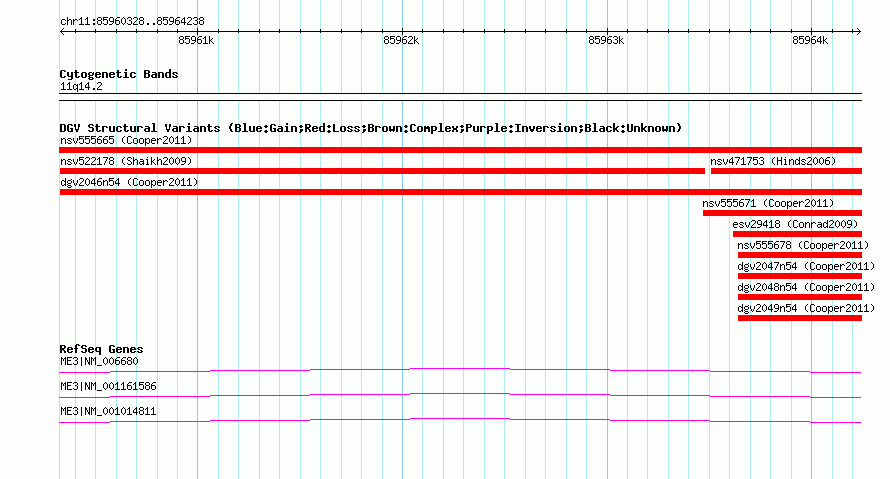This screenshot has width=890, height=479.
Task: Select the RefSeq Genes track title
Action: point(101,349)
